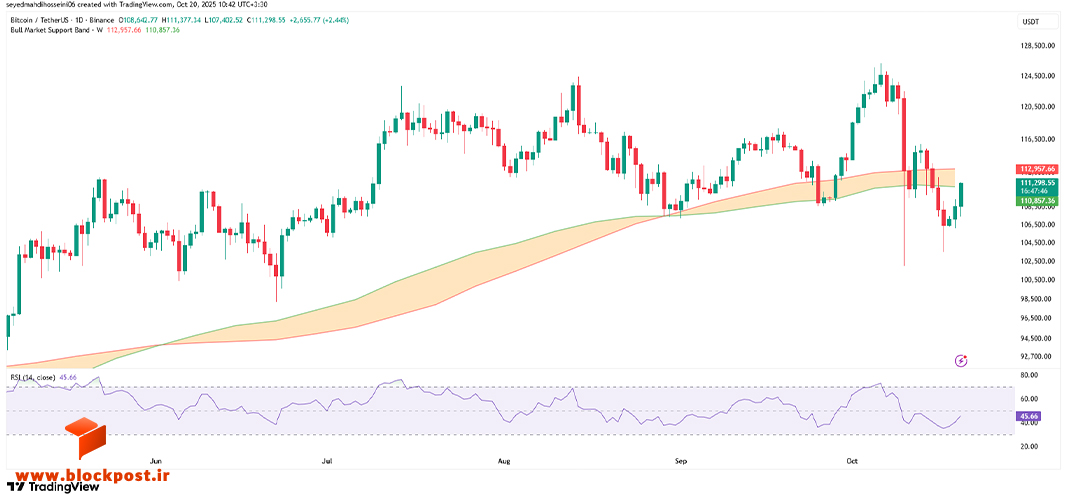Click the Sep label on time axis

[x=681, y=461]
